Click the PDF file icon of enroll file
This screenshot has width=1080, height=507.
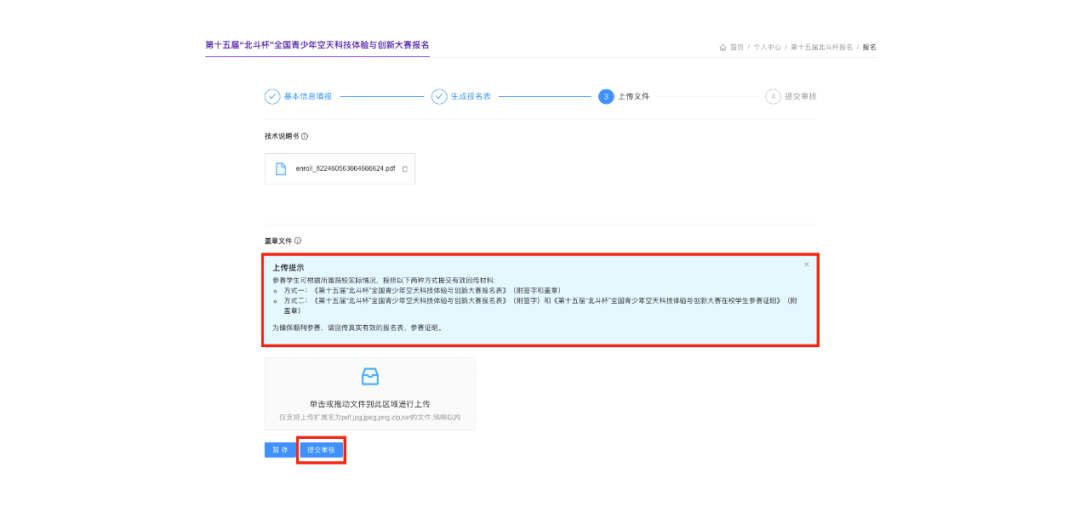280,169
